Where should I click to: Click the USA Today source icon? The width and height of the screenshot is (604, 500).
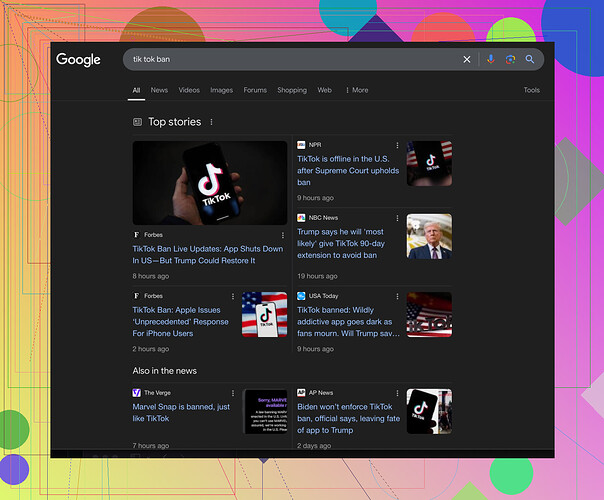(x=301, y=296)
